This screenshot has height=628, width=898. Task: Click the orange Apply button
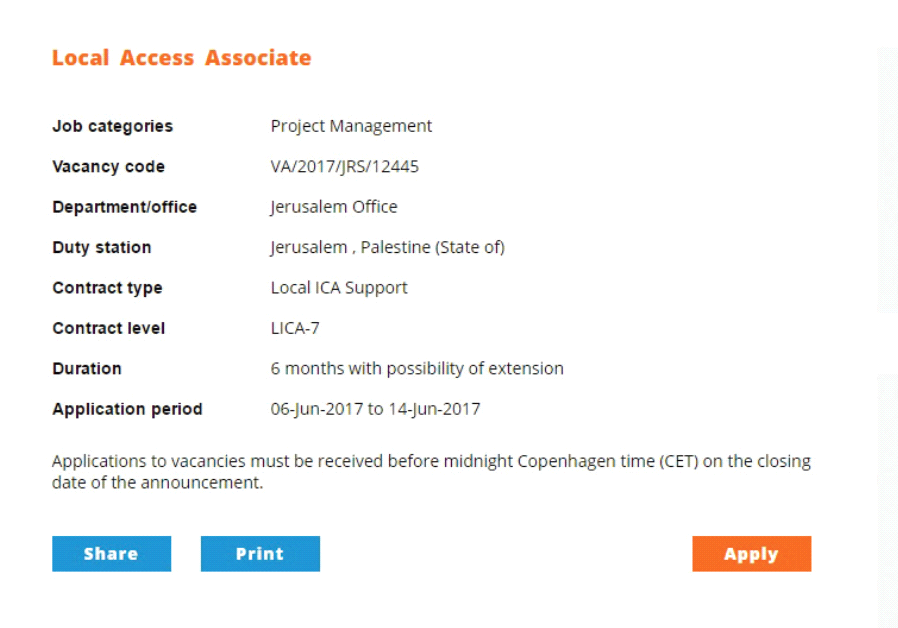pos(751,554)
